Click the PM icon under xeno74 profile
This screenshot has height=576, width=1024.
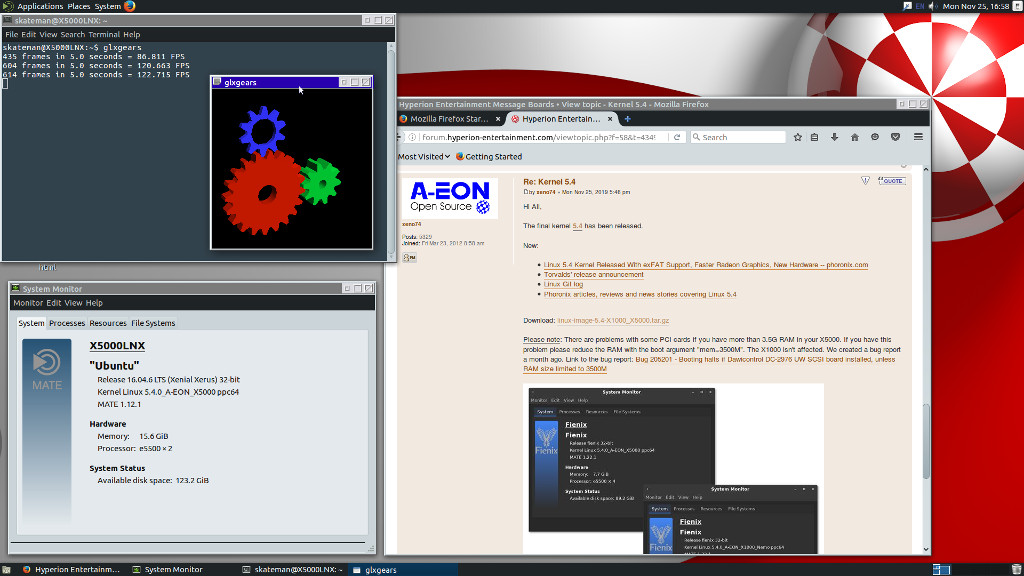click(409, 257)
